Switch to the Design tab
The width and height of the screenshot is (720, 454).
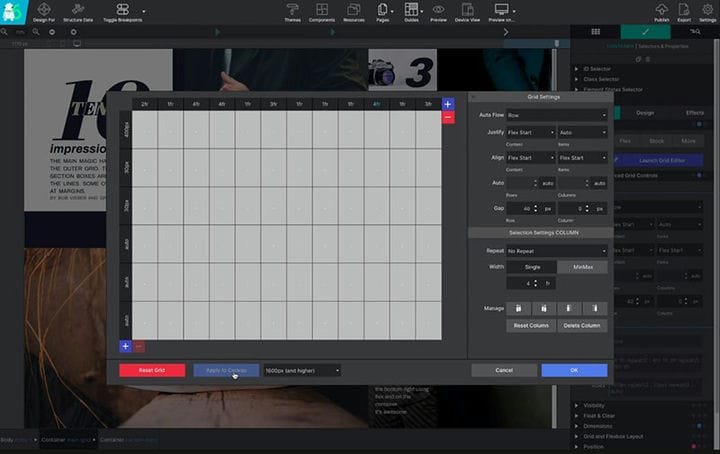coord(645,113)
